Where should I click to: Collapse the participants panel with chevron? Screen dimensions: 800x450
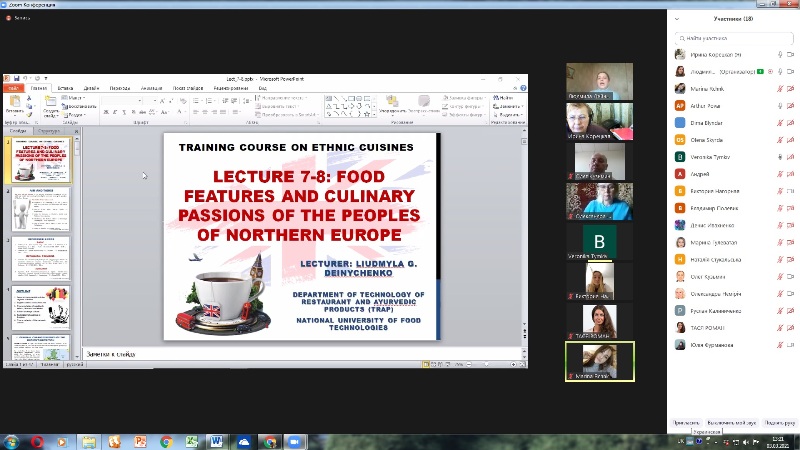click(677, 19)
